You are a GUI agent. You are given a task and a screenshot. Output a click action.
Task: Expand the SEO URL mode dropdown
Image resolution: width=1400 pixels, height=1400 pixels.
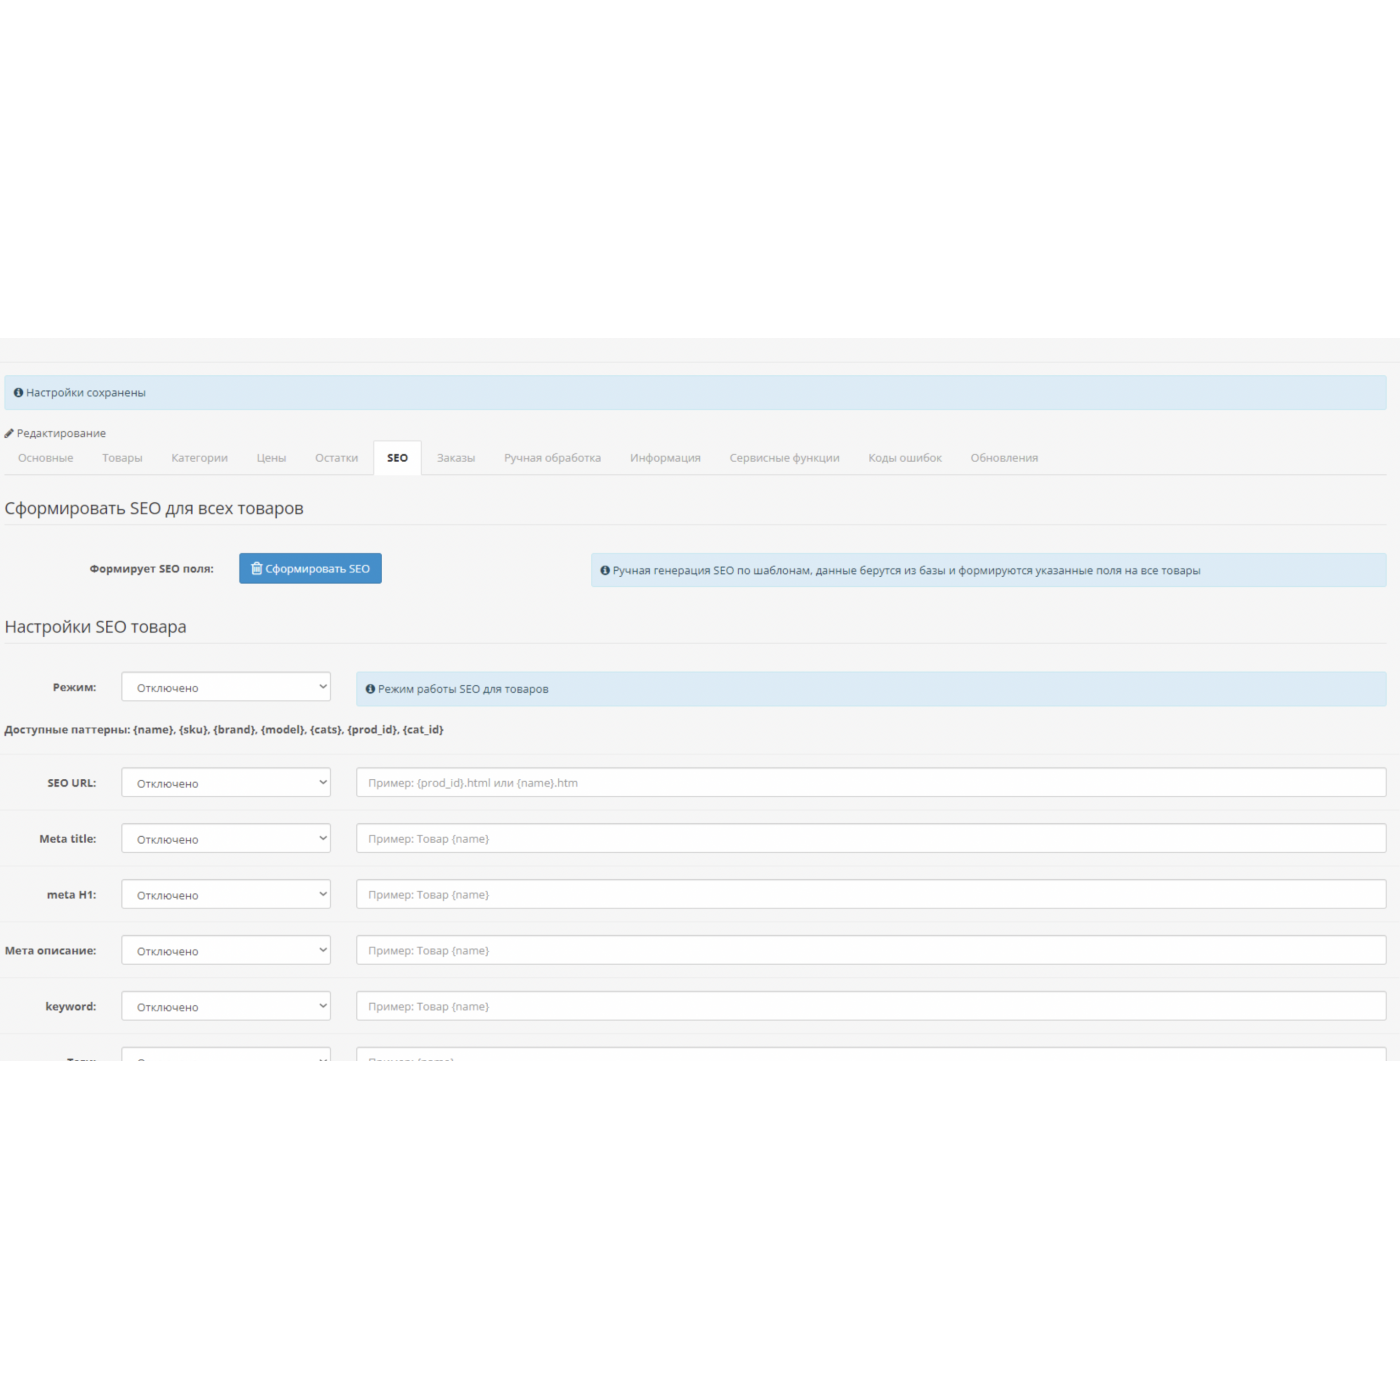pyautogui.click(x=225, y=783)
